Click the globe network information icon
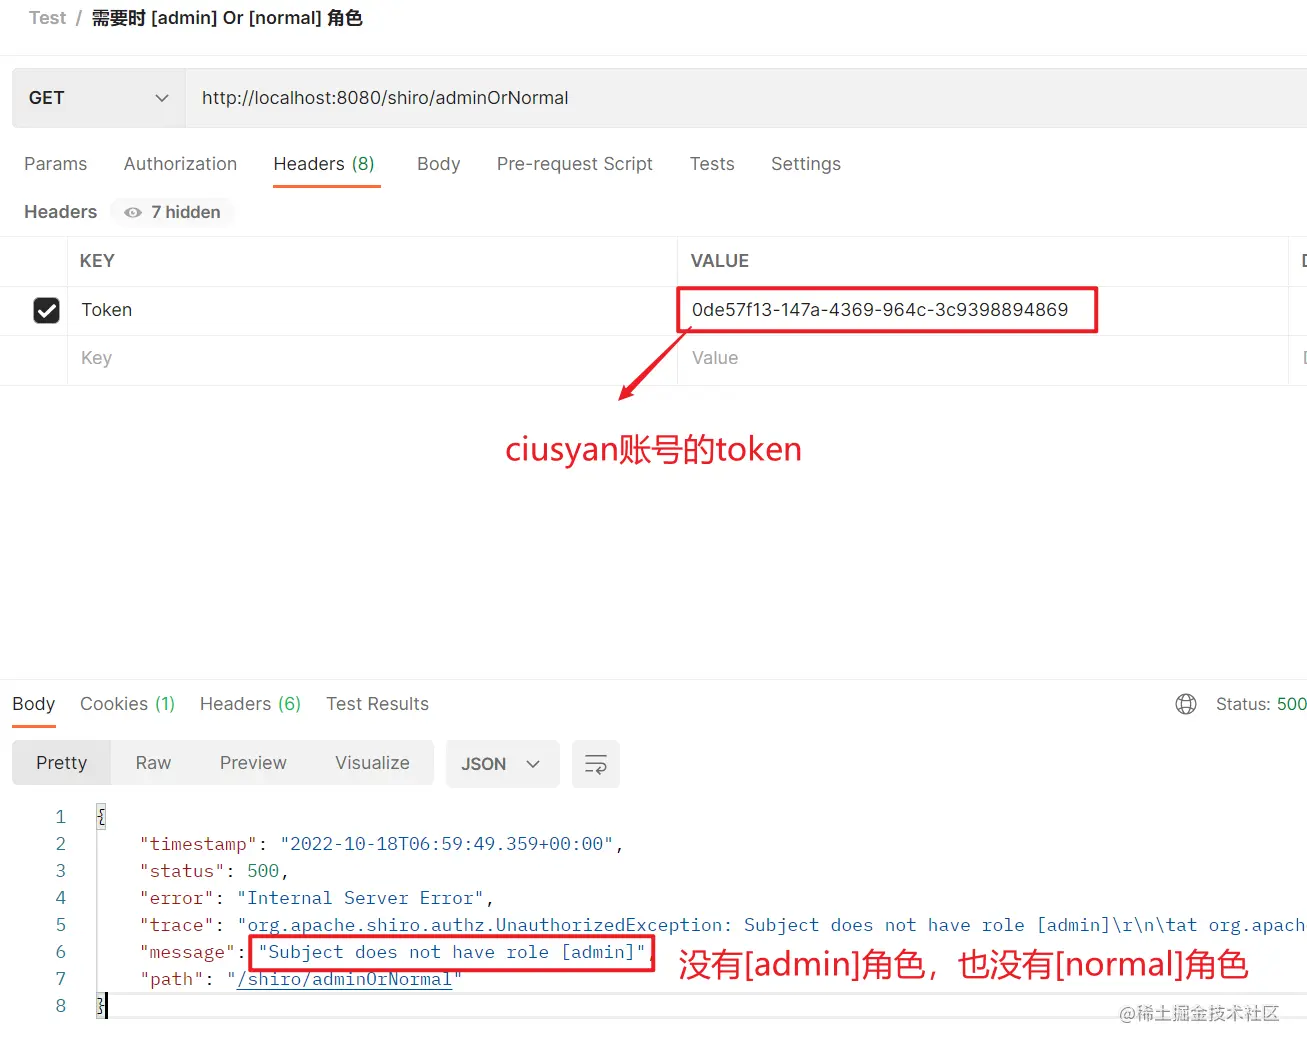Image resolution: width=1307 pixels, height=1051 pixels. coord(1186,704)
